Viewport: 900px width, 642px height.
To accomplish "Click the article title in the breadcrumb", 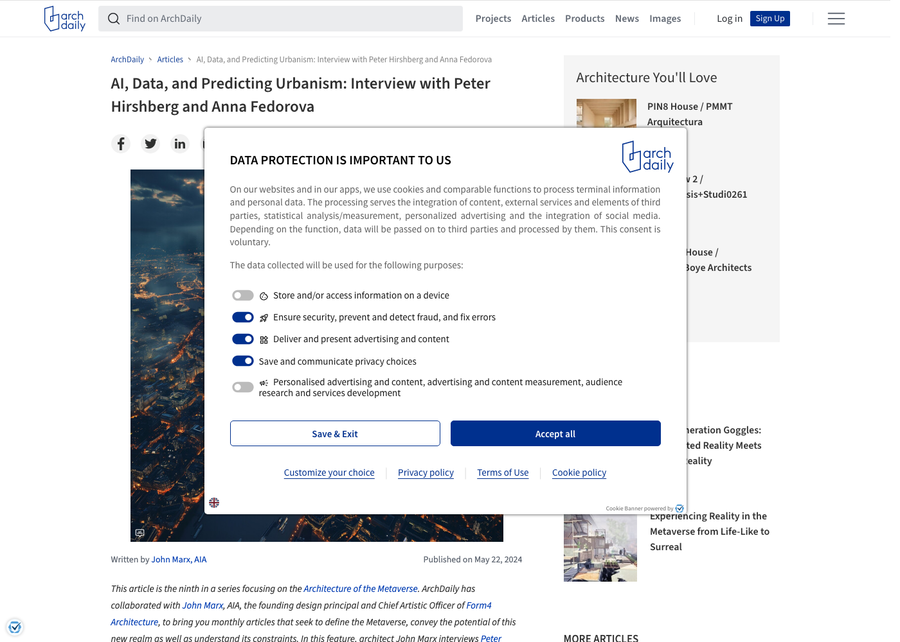I will [344, 60].
